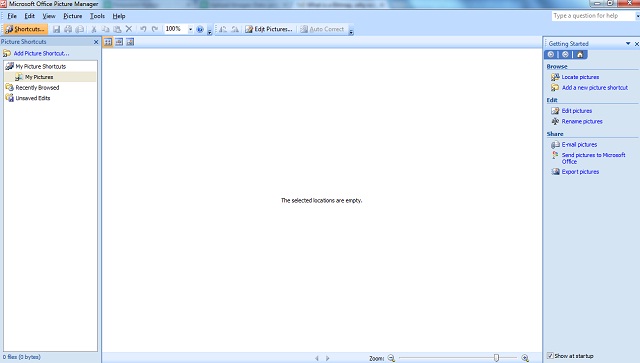Switch to Filmstrip view

pyautogui.click(x=119, y=42)
